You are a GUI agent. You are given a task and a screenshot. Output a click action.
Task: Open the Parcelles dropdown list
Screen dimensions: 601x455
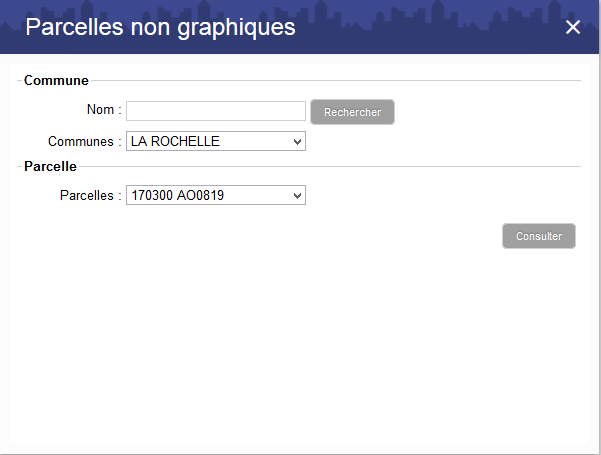215,196
